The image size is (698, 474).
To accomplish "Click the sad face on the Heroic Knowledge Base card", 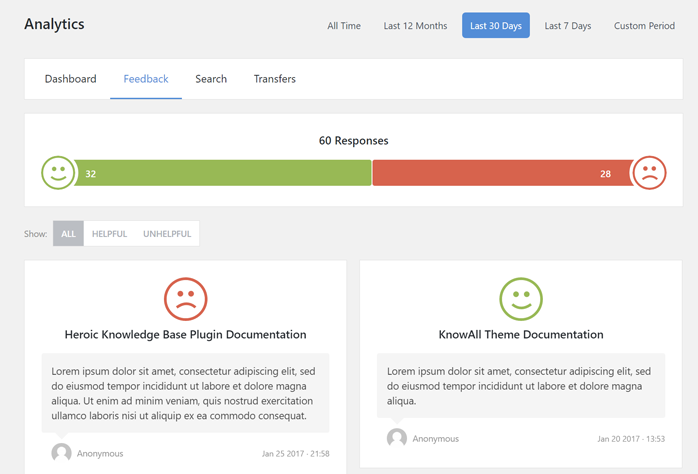I will coord(186,299).
